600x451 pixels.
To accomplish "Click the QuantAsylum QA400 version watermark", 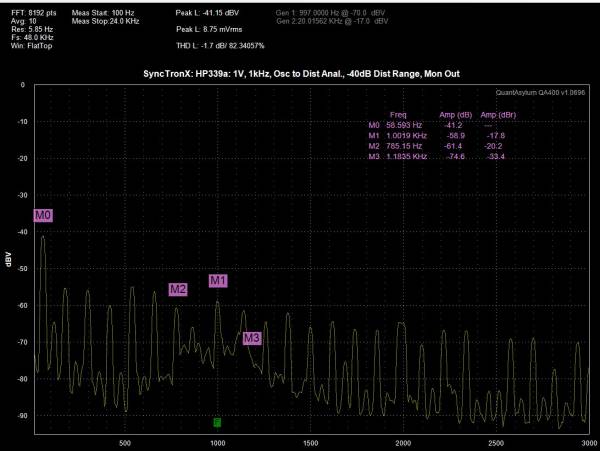I will click(x=540, y=92).
